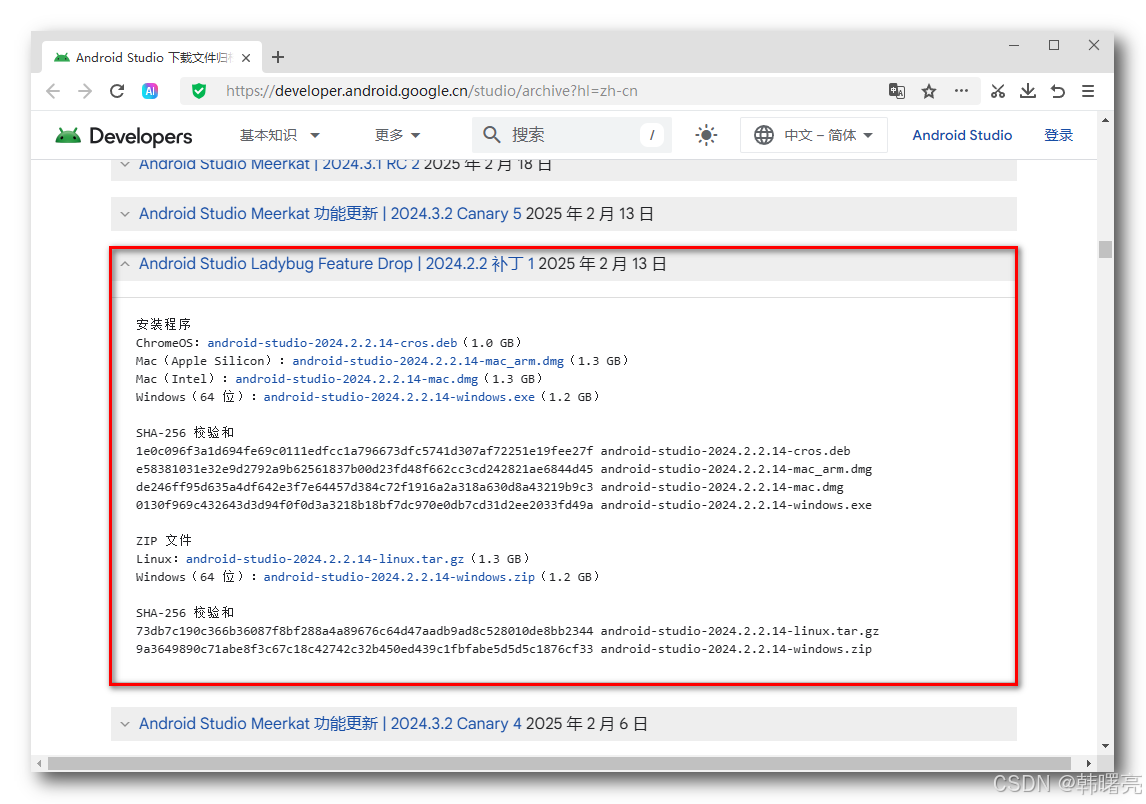Click the translate page icon
This screenshot has height=804, width=1146.
coord(897,91)
